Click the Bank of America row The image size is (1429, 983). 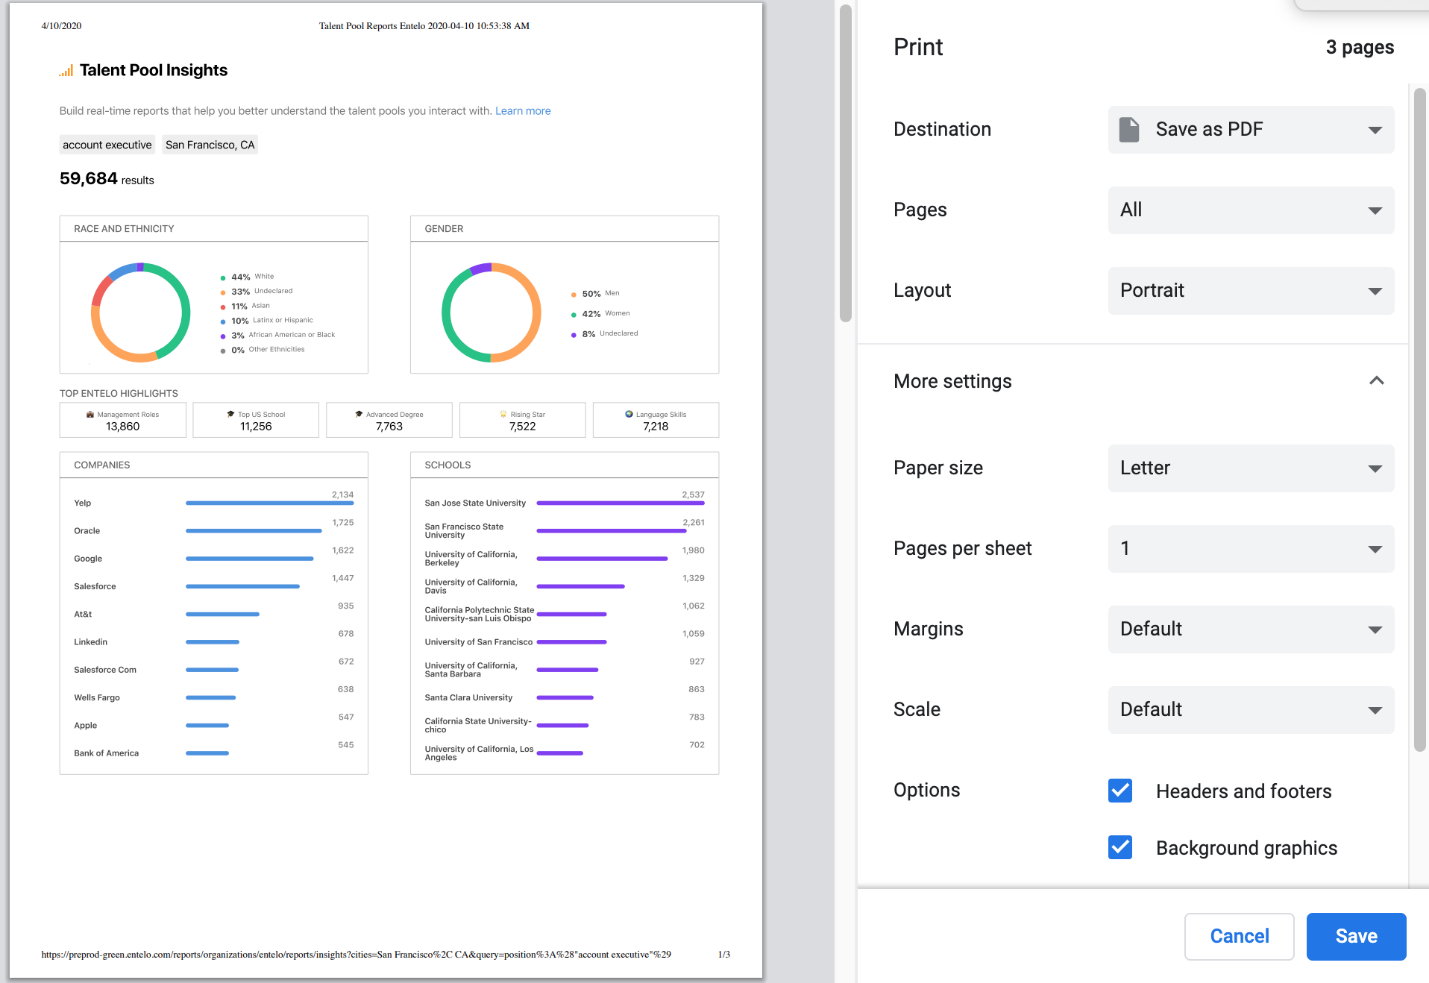click(x=214, y=753)
